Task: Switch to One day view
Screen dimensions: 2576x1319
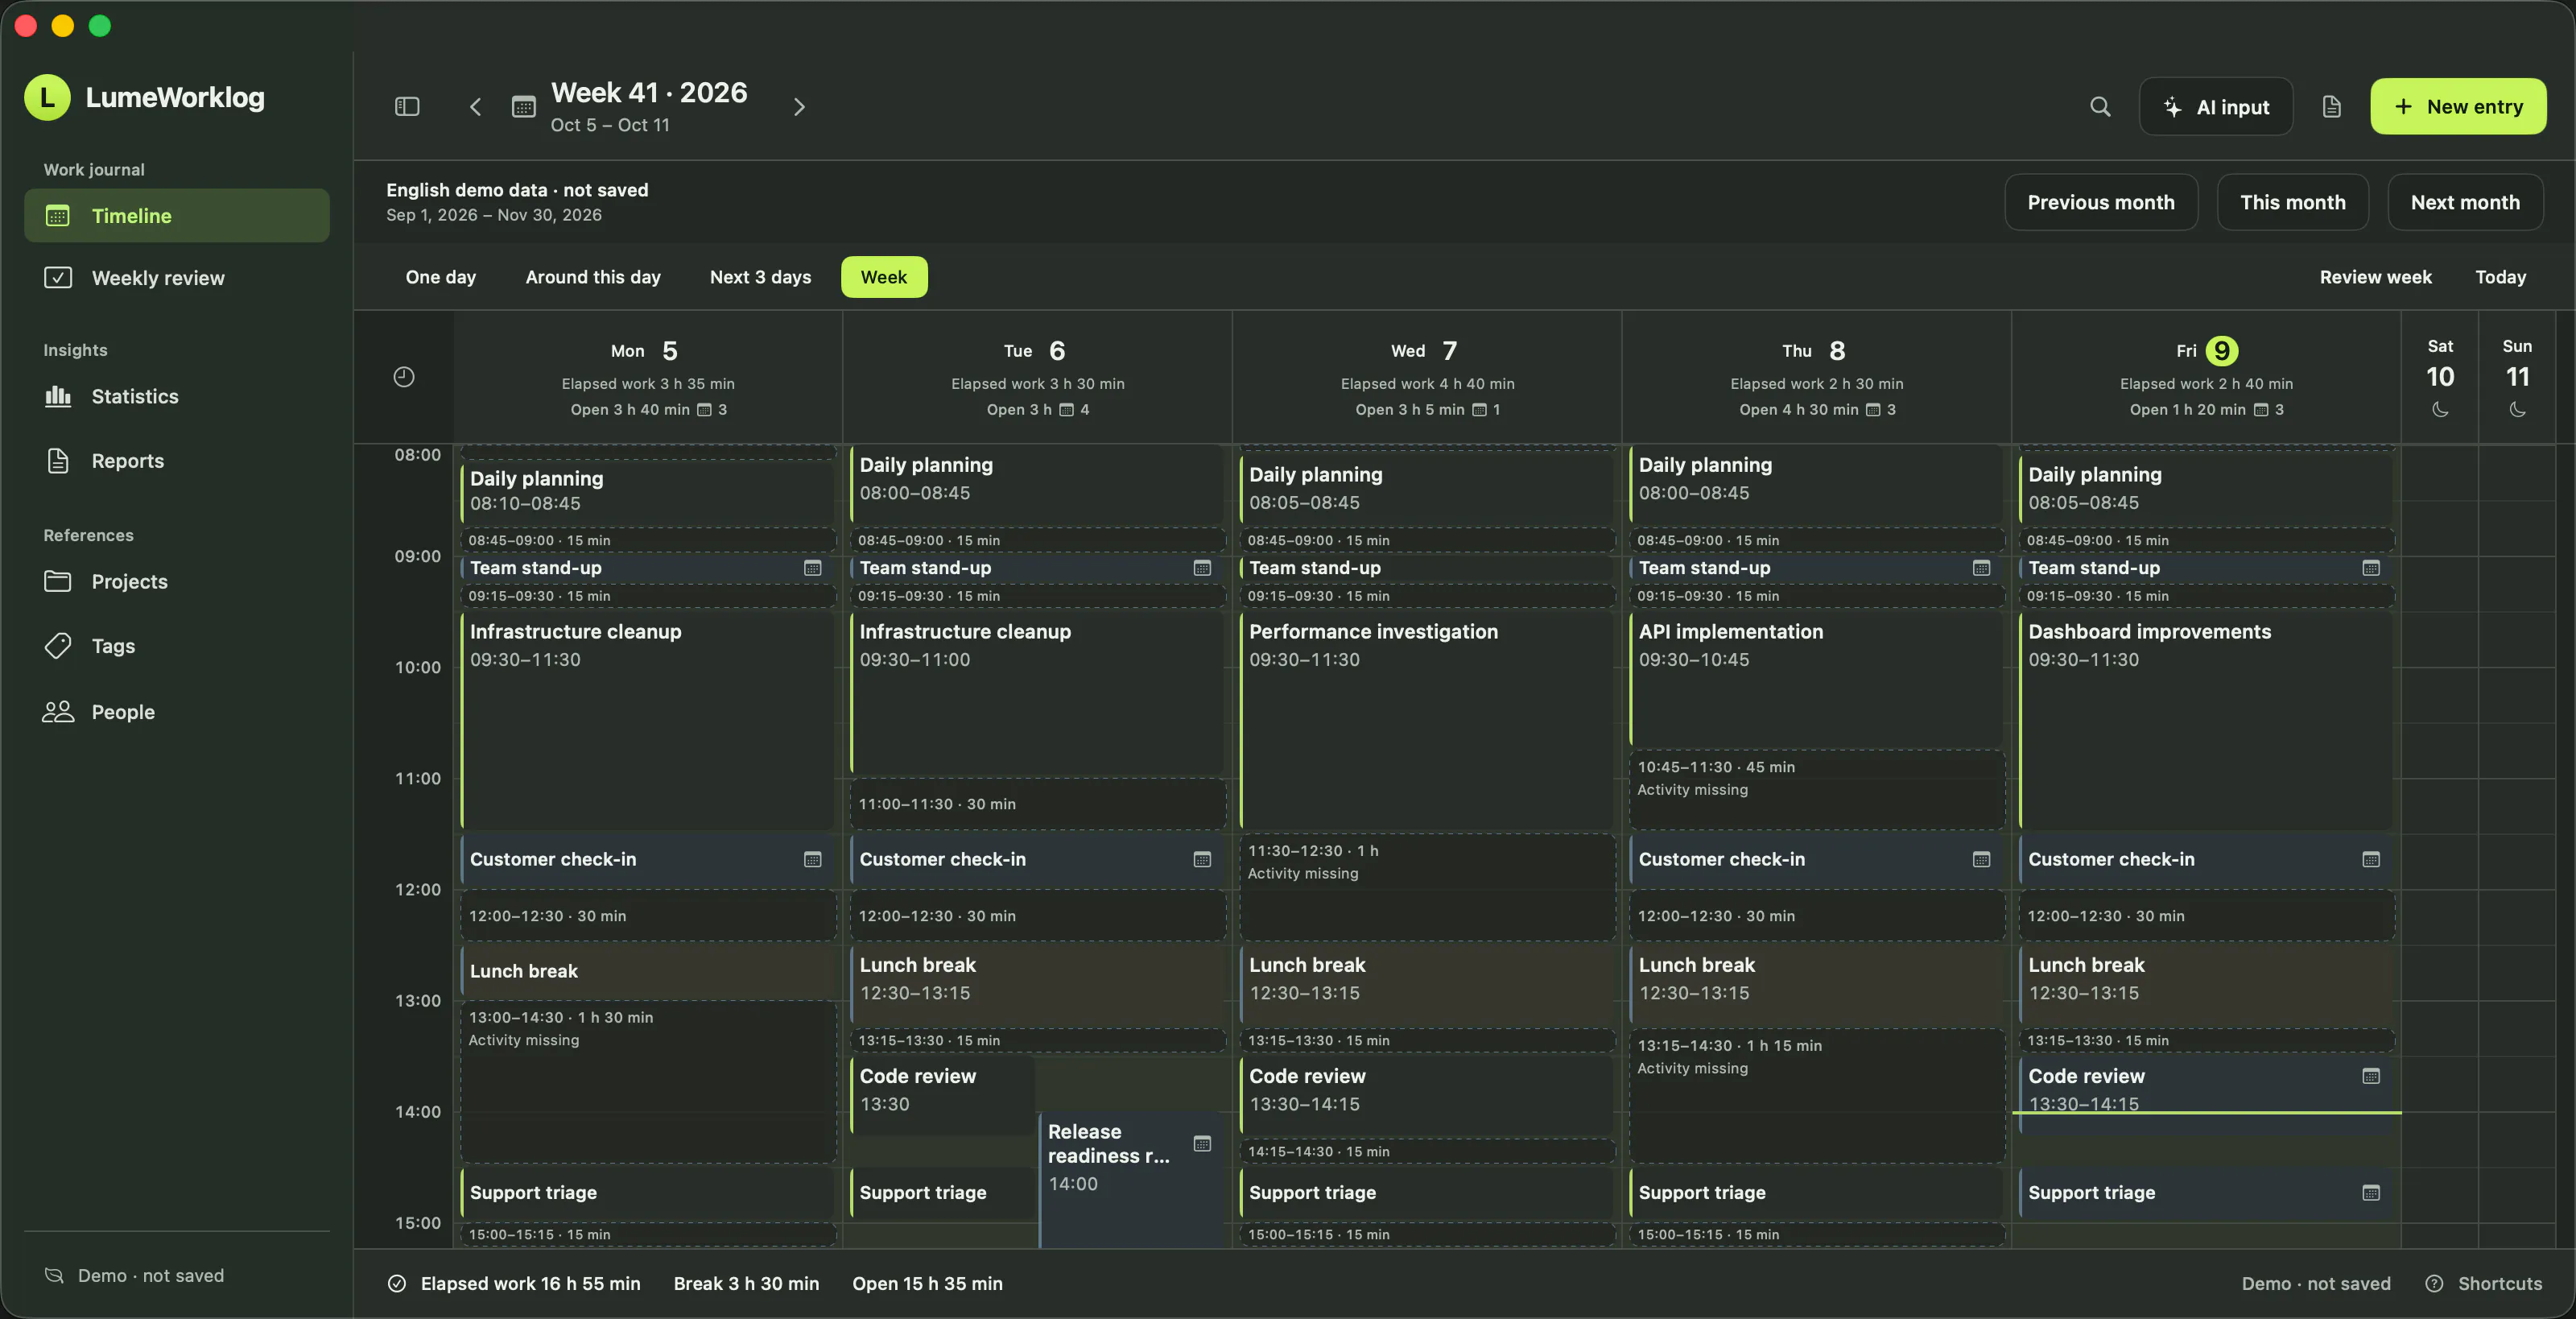Action: click(x=441, y=277)
